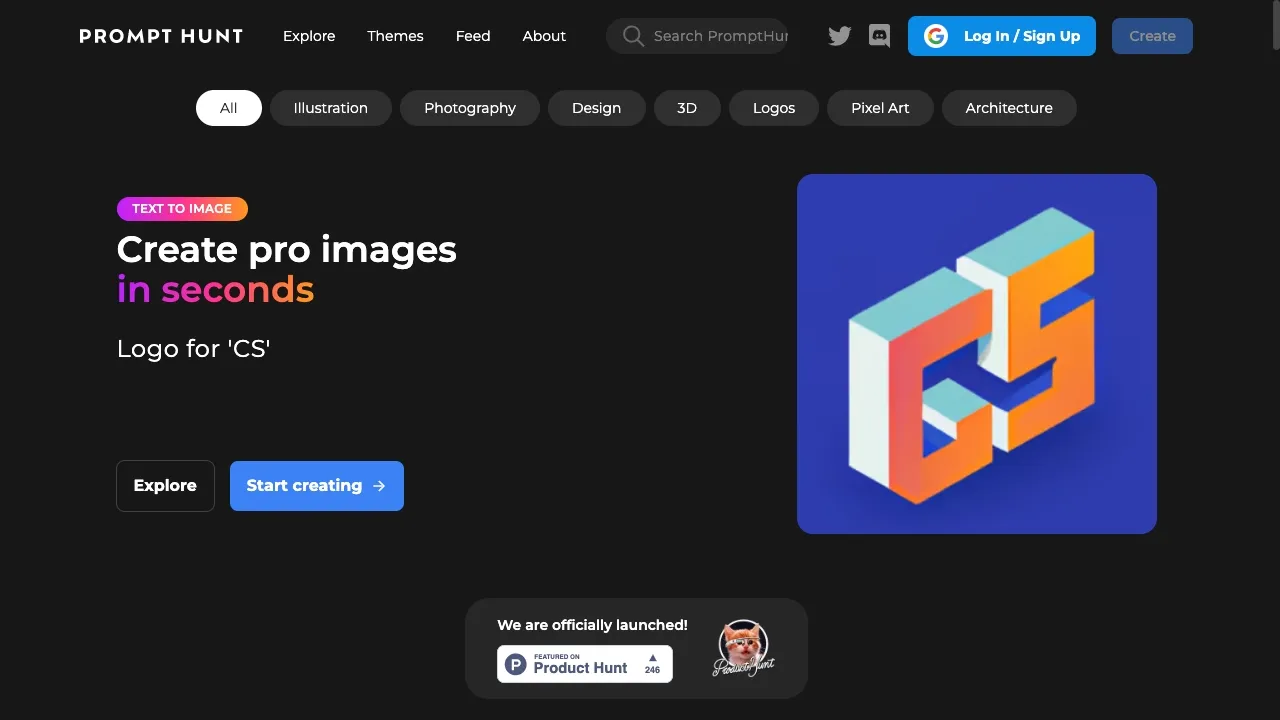The width and height of the screenshot is (1280, 720).
Task: Click the CS logo preview image
Action: [976, 353]
